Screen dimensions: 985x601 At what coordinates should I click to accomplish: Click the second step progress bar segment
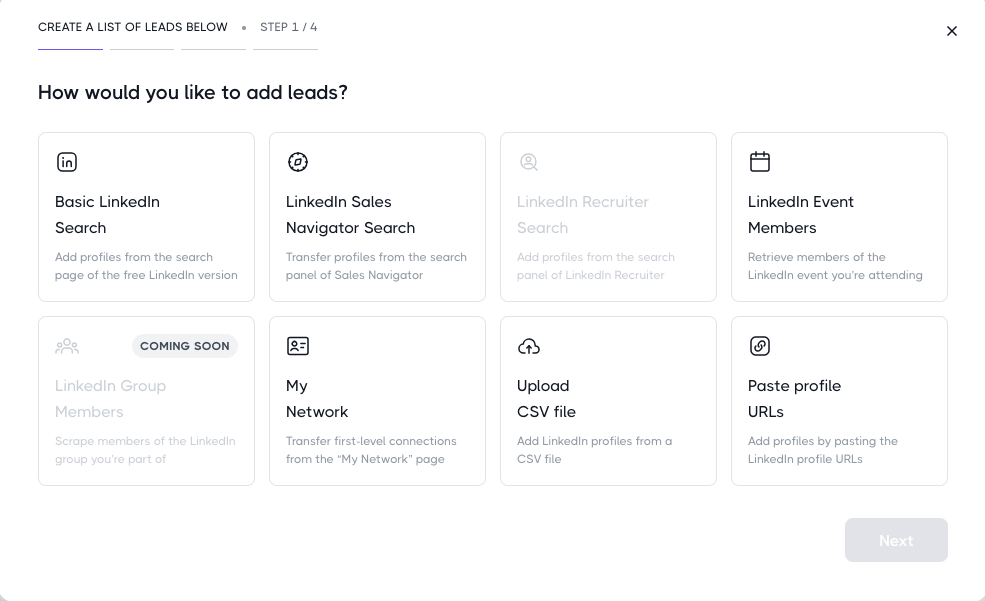(142, 49)
